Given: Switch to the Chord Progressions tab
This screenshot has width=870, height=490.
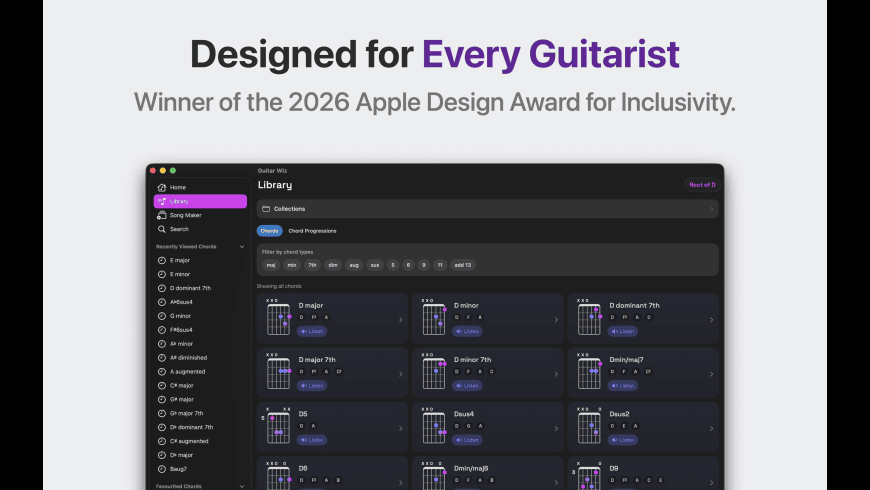Looking at the screenshot, I should 312,231.
